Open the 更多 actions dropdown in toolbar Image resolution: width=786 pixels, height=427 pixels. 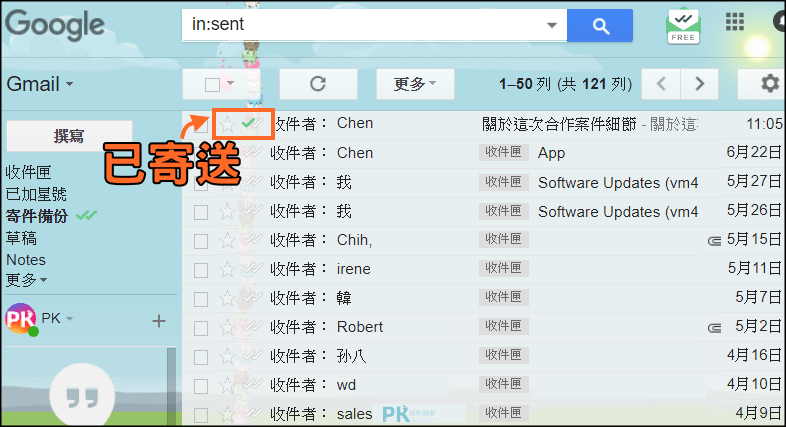415,84
